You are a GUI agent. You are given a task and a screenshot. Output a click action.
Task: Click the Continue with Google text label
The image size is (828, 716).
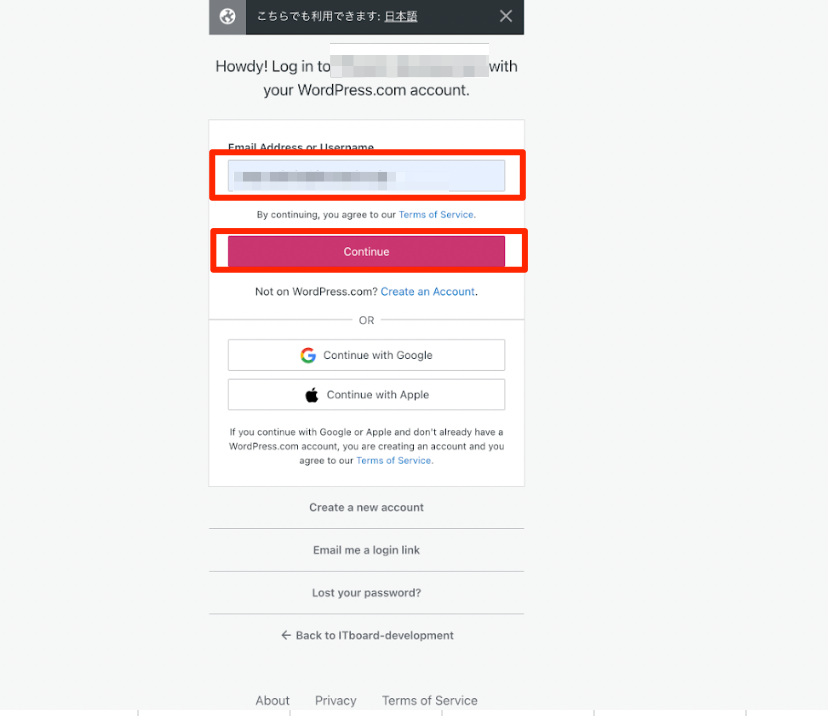[378, 355]
